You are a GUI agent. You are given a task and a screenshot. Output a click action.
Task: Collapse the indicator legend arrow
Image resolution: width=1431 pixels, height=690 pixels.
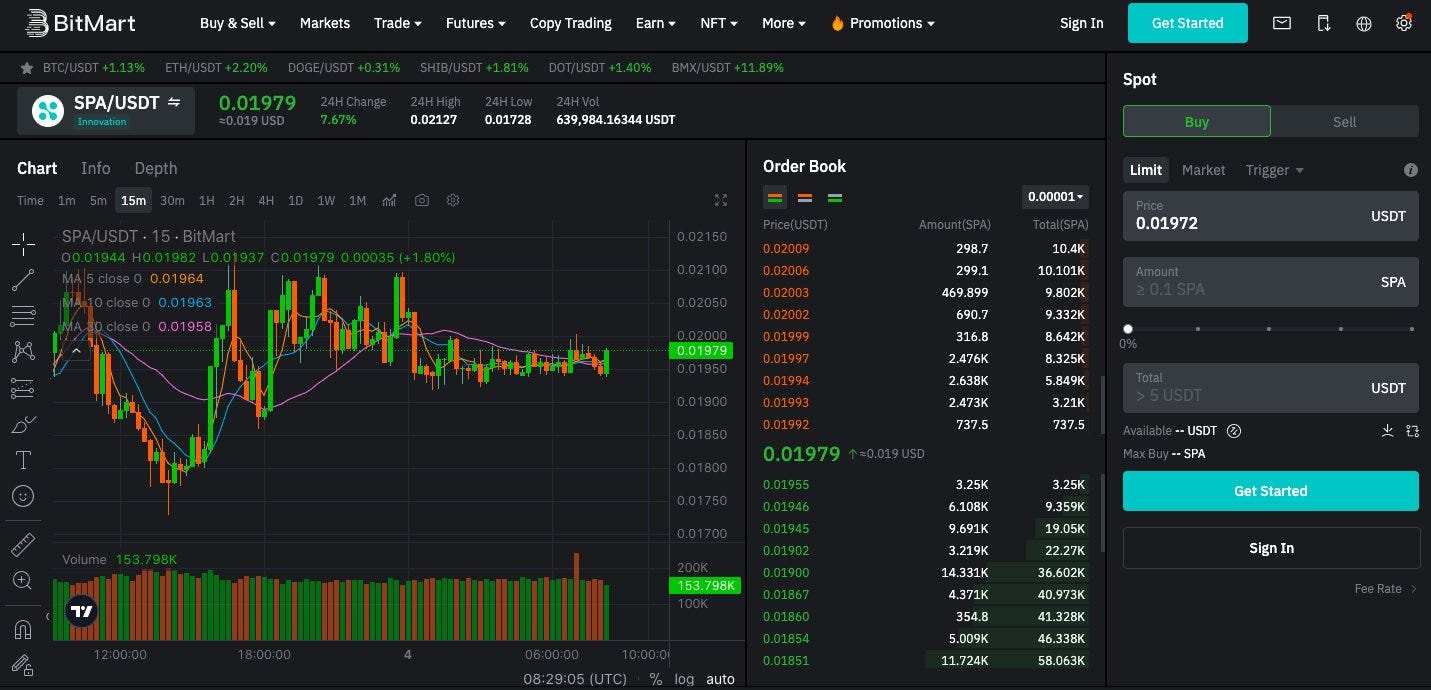click(x=75, y=350)
